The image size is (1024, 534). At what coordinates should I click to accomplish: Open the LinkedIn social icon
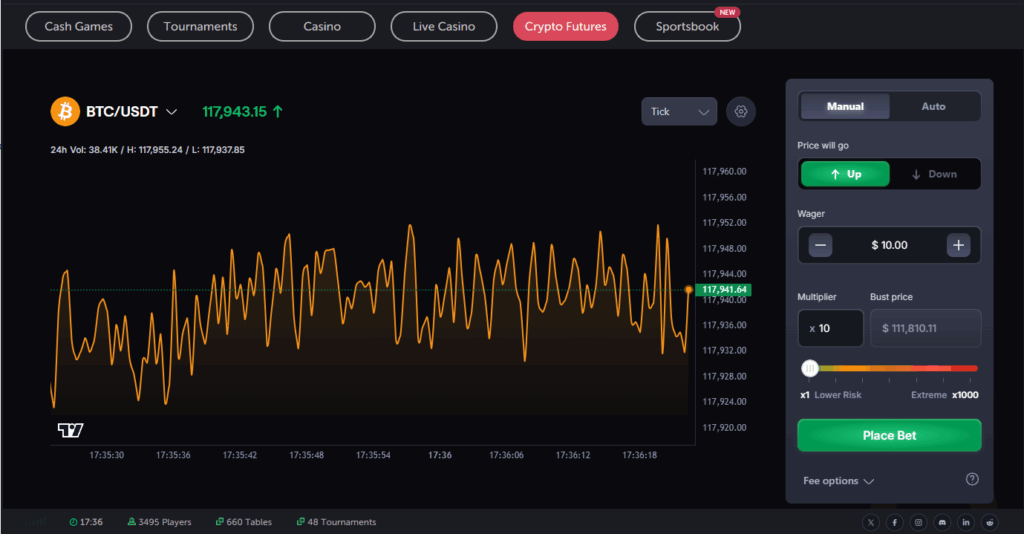pyautogui.click(x=966, y=522)
